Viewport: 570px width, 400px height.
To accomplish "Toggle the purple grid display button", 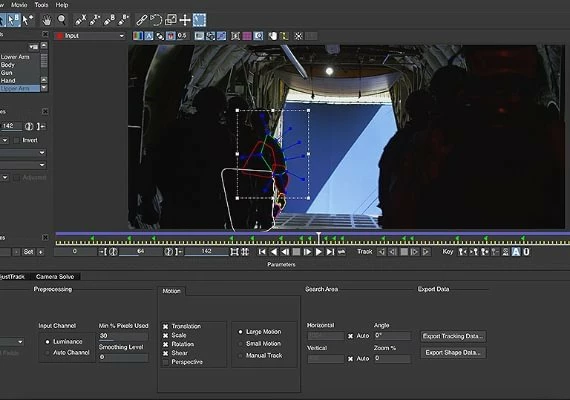I will (x=247, y=36).
